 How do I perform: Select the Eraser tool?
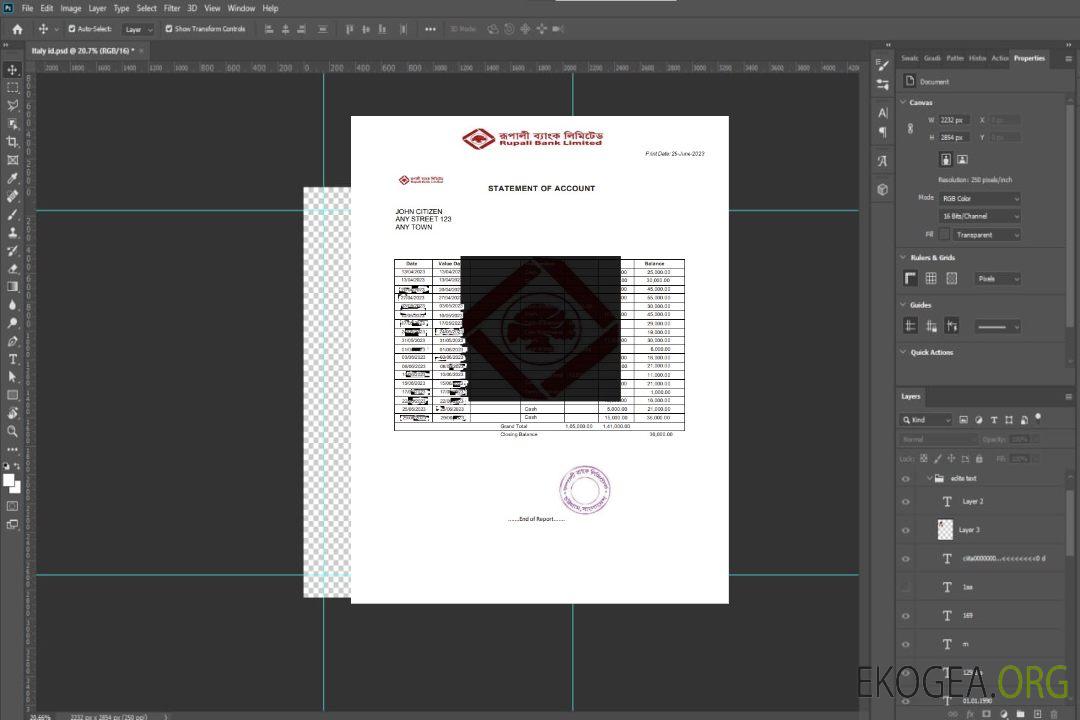(x=12, y=269)
